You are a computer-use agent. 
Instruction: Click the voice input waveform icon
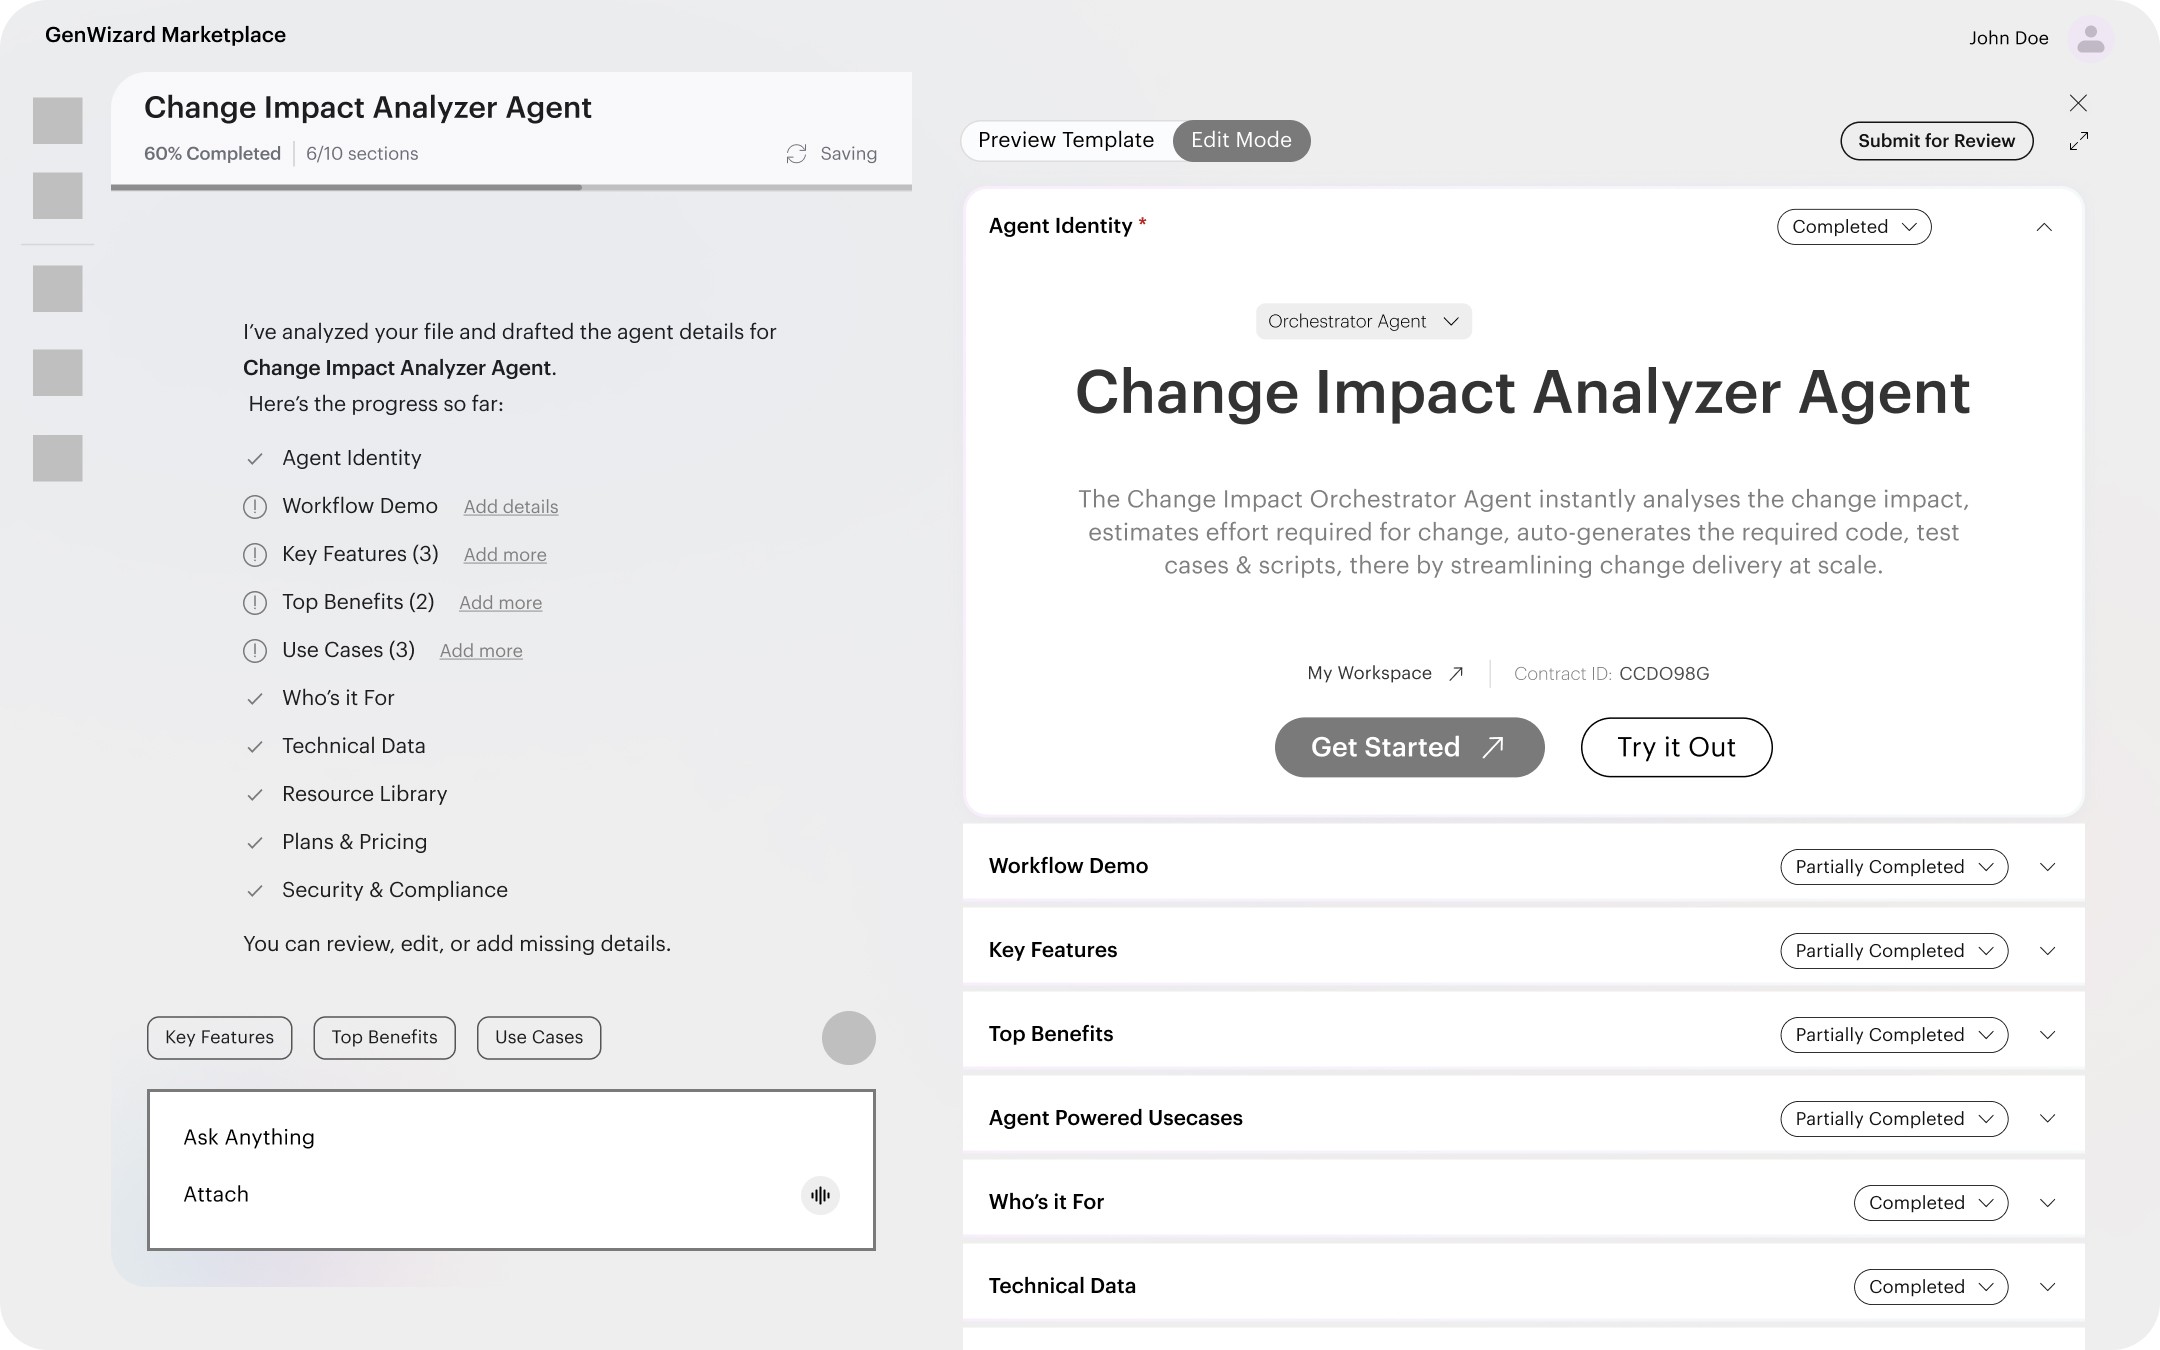[820, 1195]
